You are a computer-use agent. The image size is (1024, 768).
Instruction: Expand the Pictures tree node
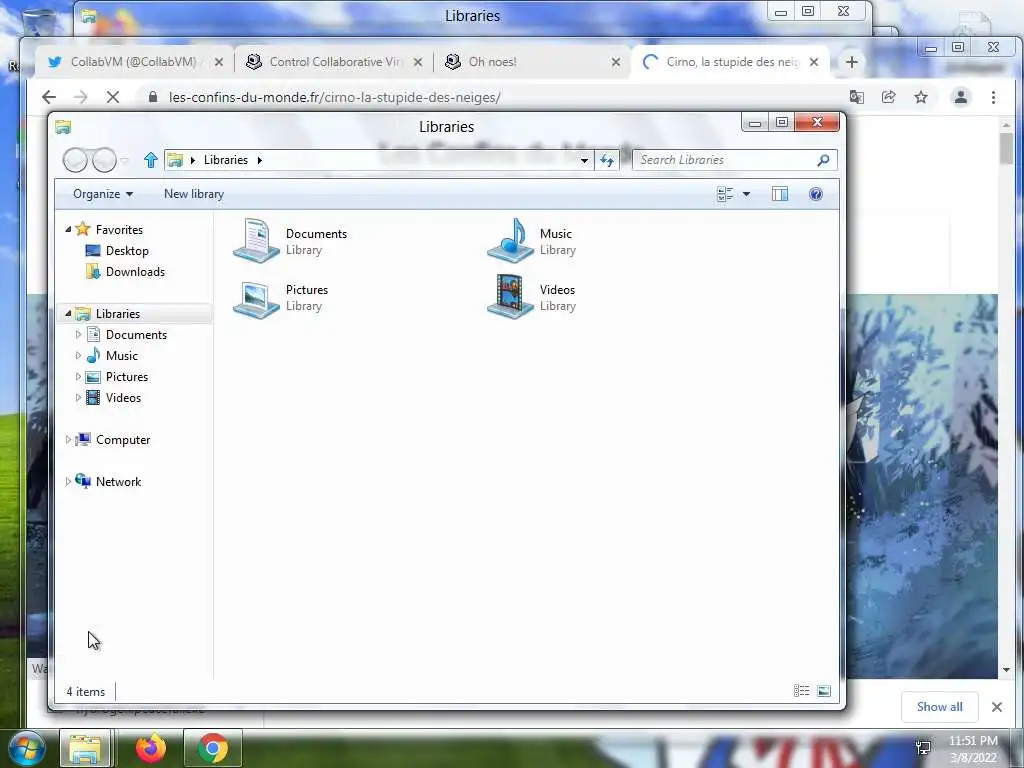point(78,377)
